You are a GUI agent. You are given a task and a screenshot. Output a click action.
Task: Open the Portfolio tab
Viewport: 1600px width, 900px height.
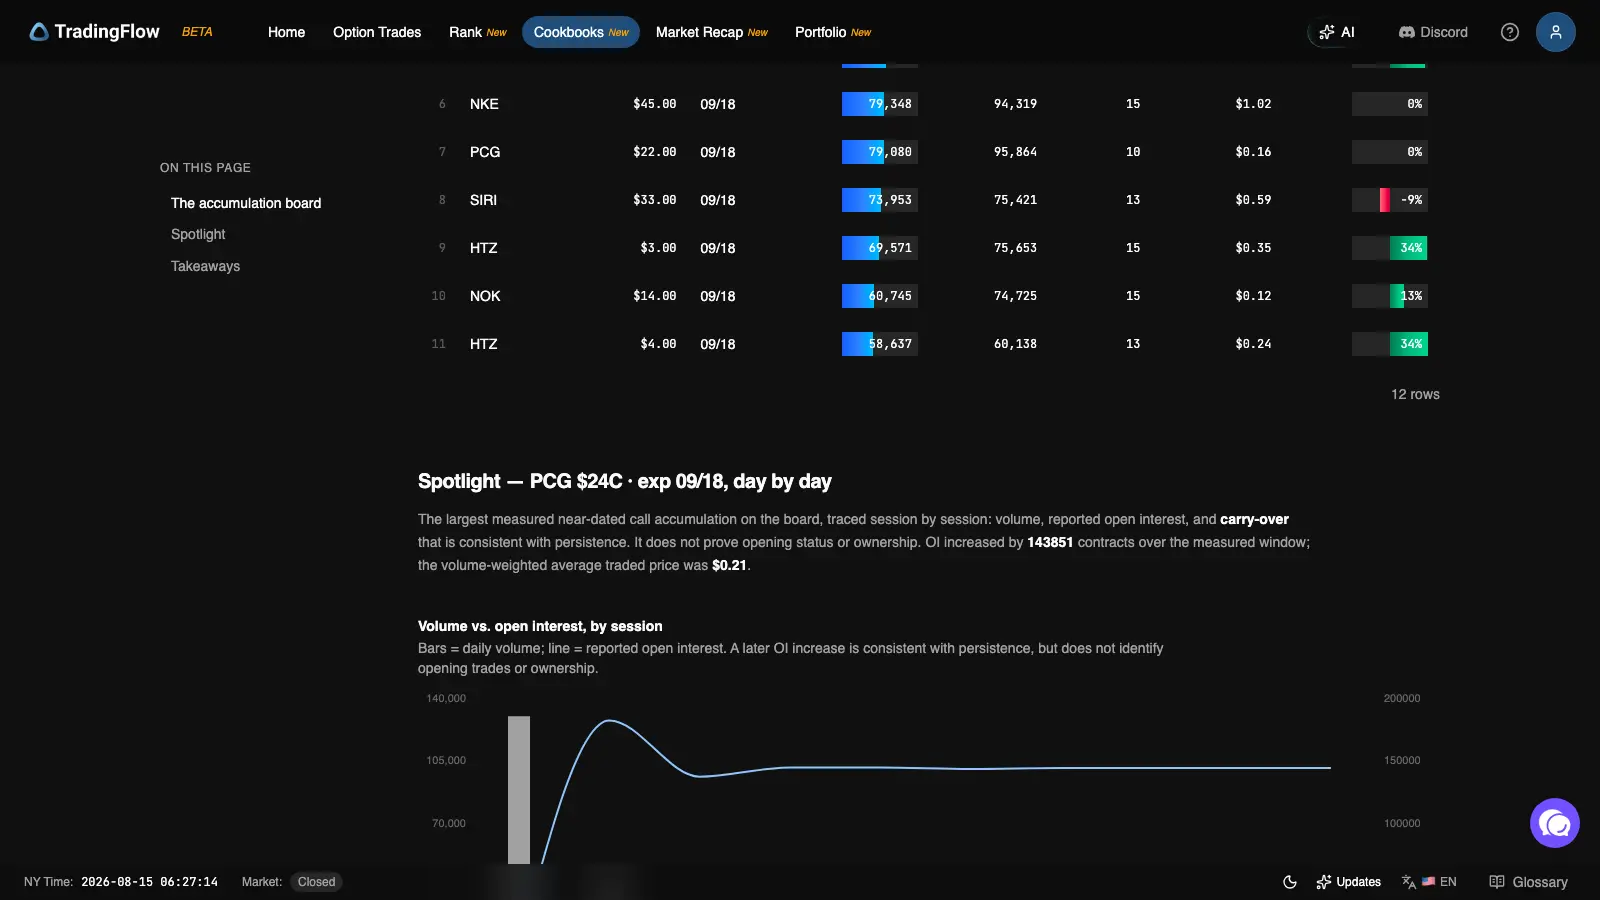tap(833, 32)
